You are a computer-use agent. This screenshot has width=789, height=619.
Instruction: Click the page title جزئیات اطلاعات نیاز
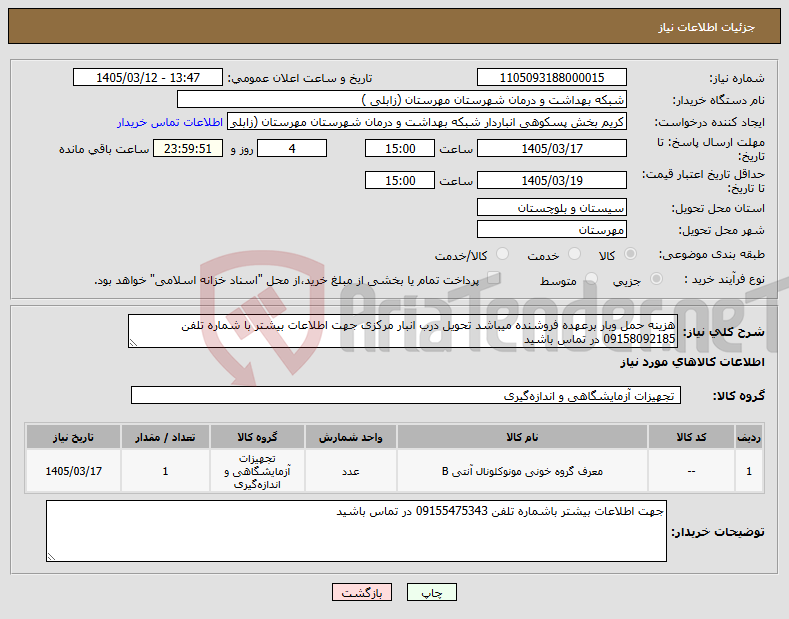click(x=706, y=27)
